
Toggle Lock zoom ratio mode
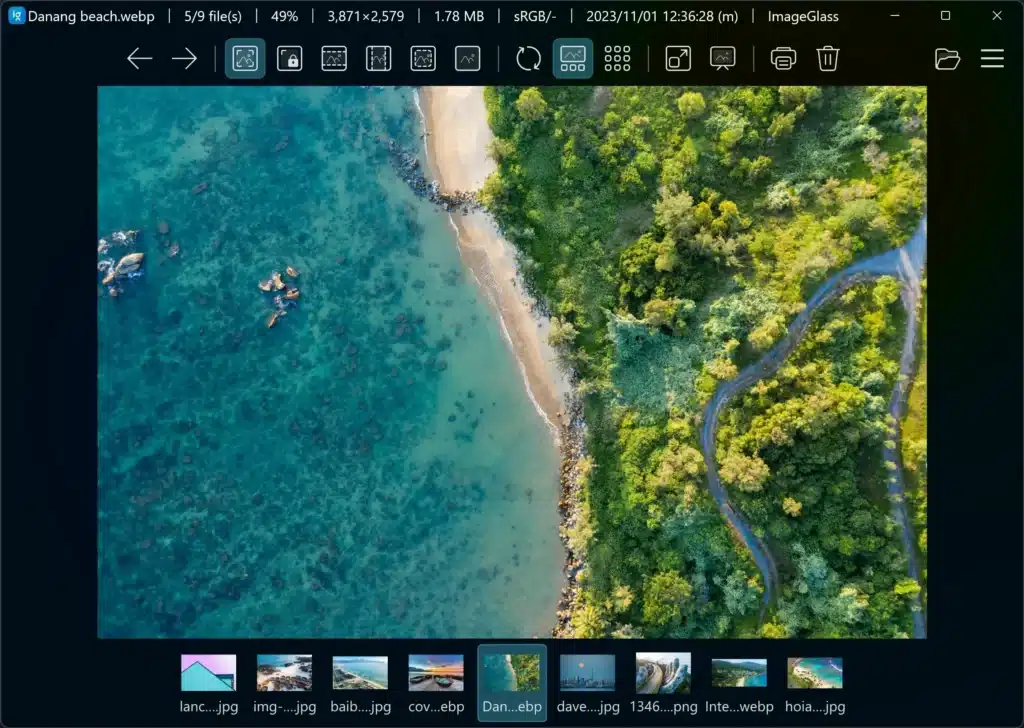click(289, 59)
